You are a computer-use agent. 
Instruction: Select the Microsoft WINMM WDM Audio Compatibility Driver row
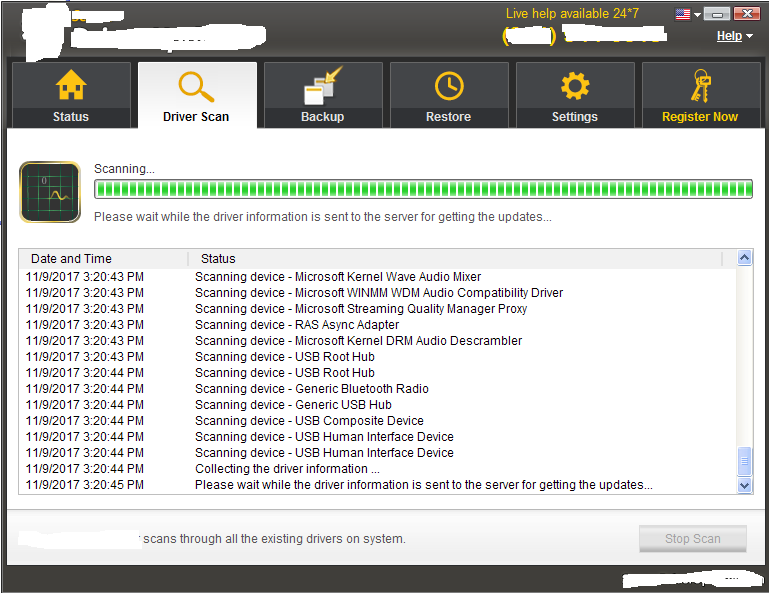tap(378, 293)
